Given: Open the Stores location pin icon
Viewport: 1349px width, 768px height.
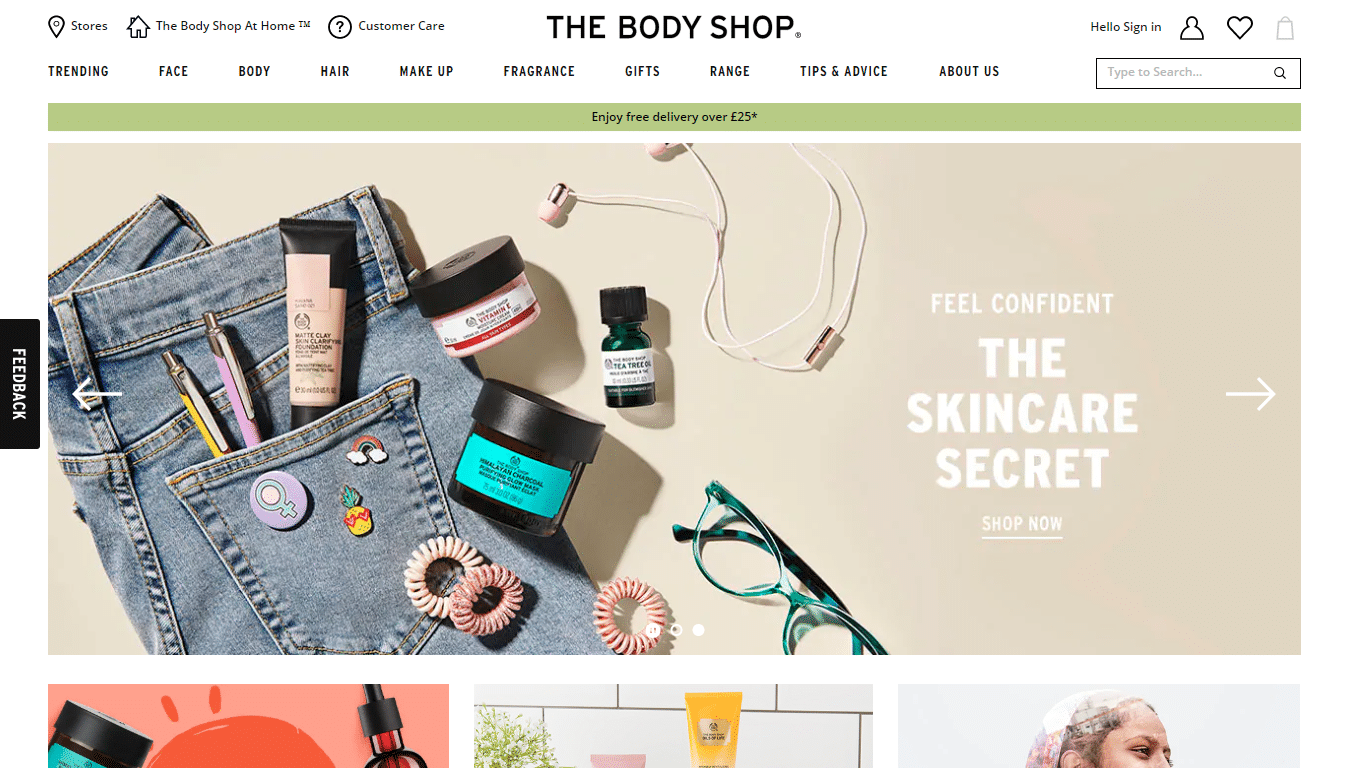Looking at the screenshot, I should [x=56, y=27].
